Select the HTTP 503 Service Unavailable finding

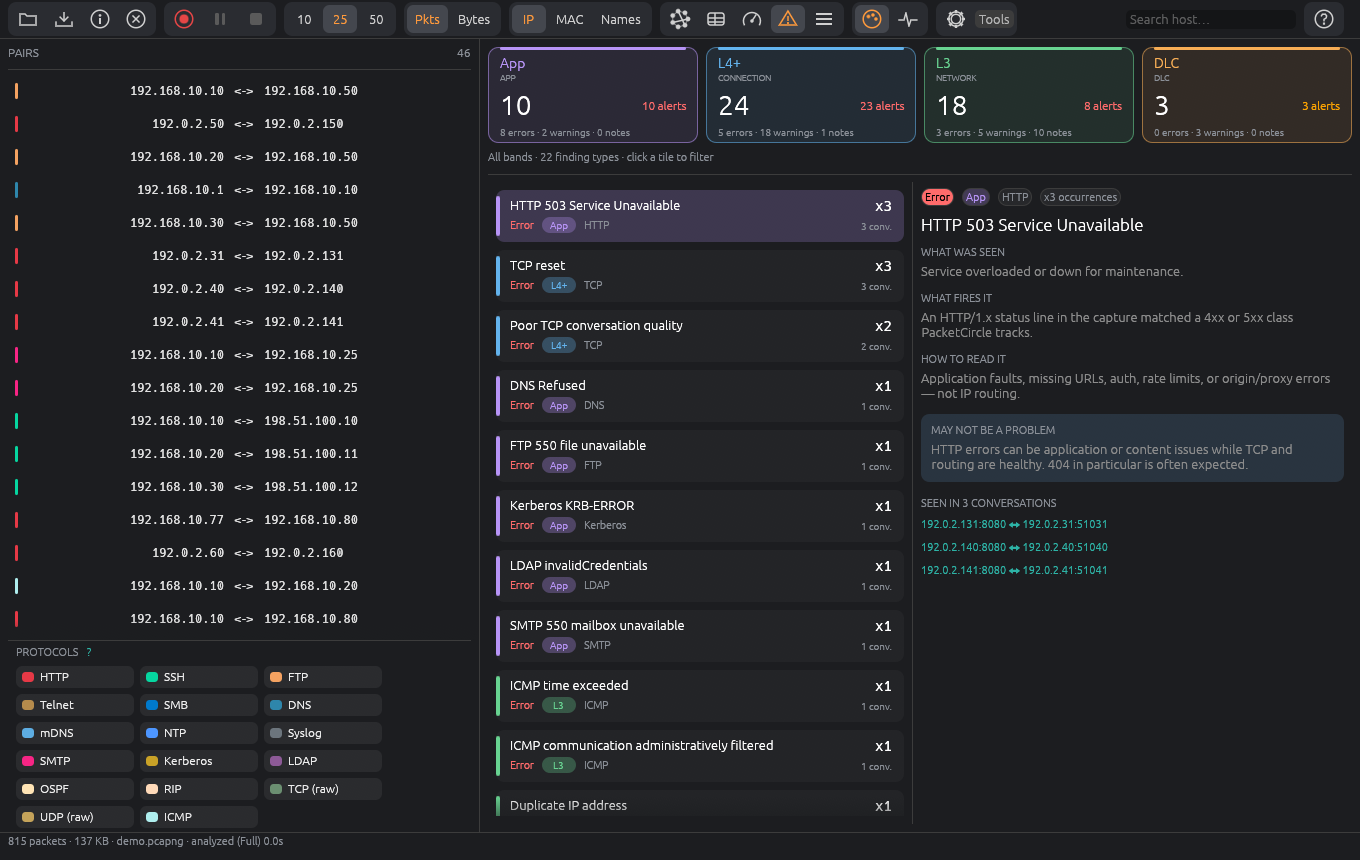(x=700, y=215)
